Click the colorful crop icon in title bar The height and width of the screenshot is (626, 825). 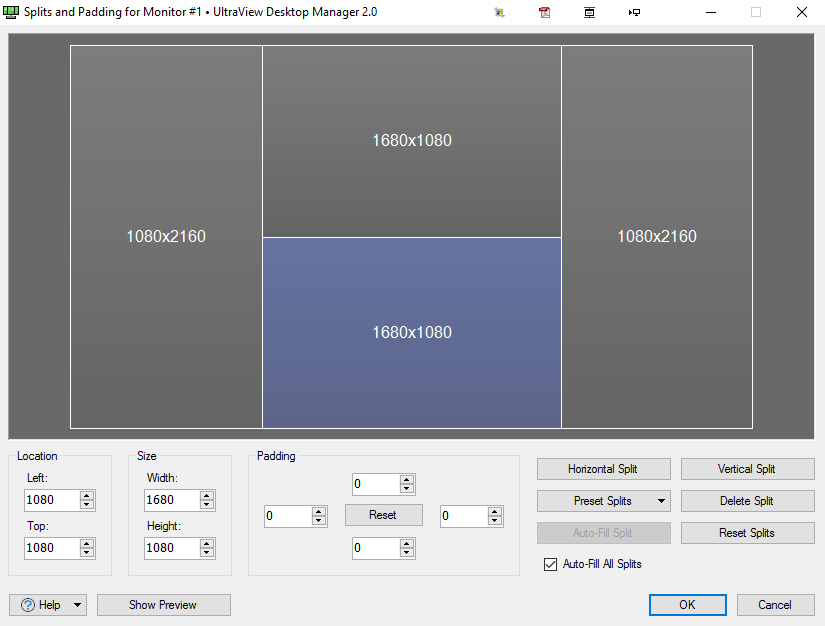click(499, 12)
